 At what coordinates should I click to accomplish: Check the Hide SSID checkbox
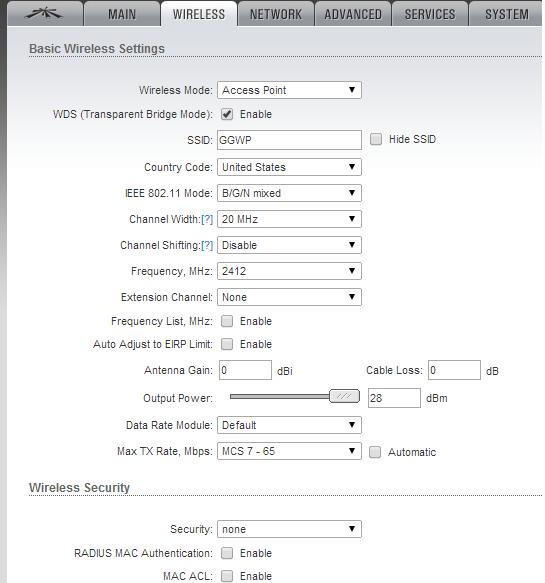pos(376,139)
